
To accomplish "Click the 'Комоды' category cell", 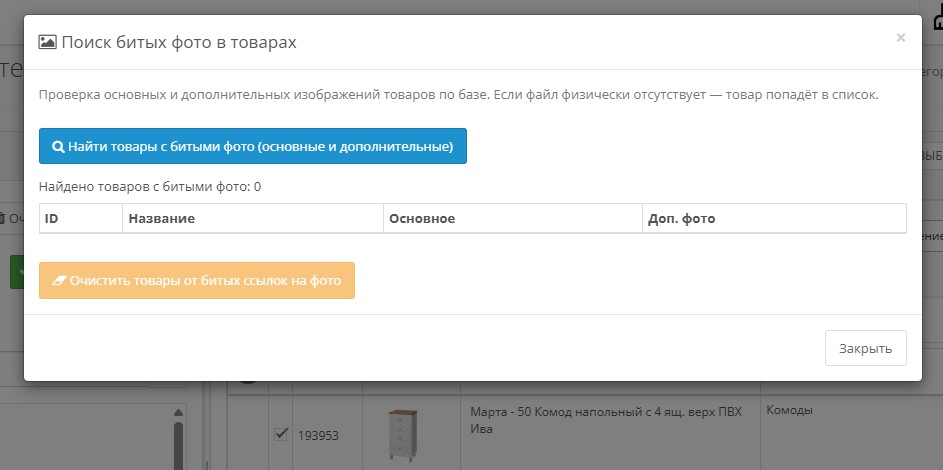I will coord(789,410).
